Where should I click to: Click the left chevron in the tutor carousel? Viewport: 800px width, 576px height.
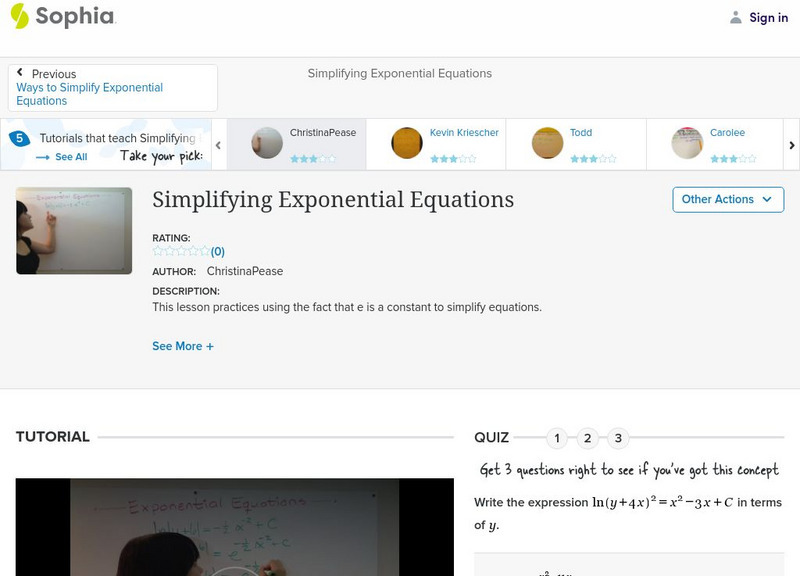[217, 143]
